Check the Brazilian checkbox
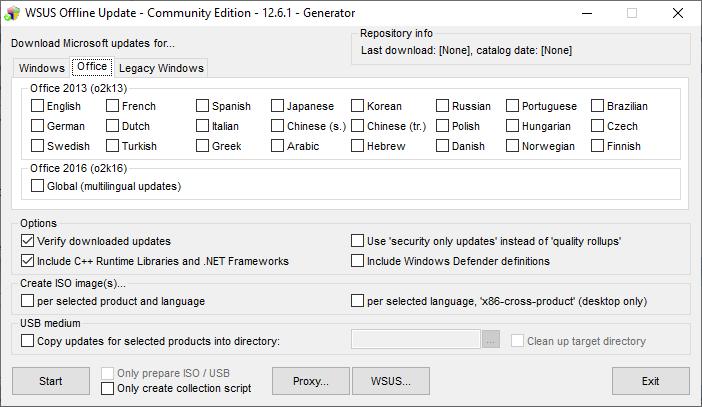Screen dimensions: 702x407 (x=597, y=106)
